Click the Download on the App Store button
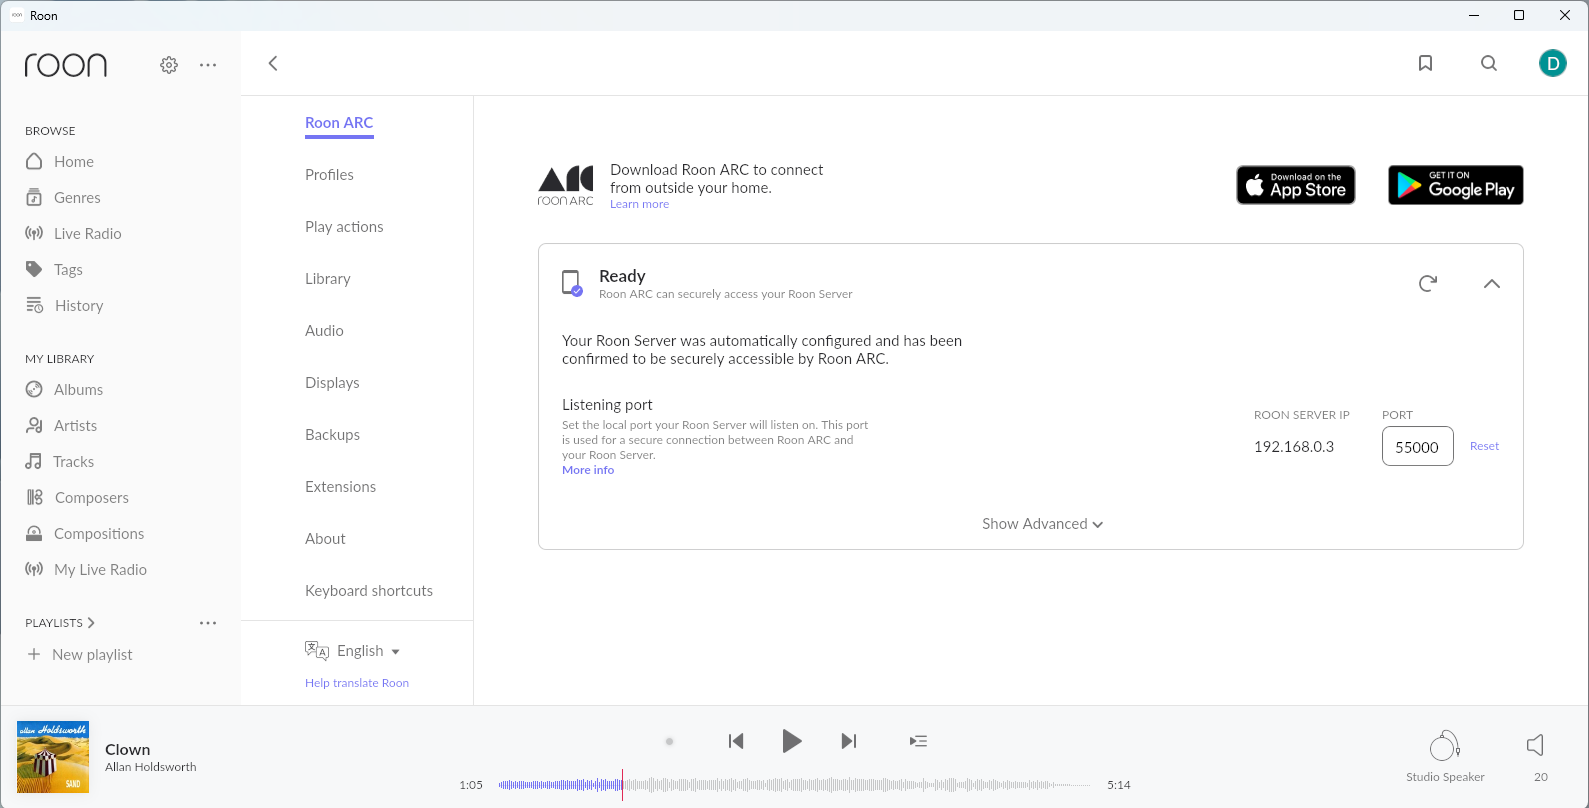Image resolution: width=1589 pixels, height=808 pixels. pos(1296,185)
